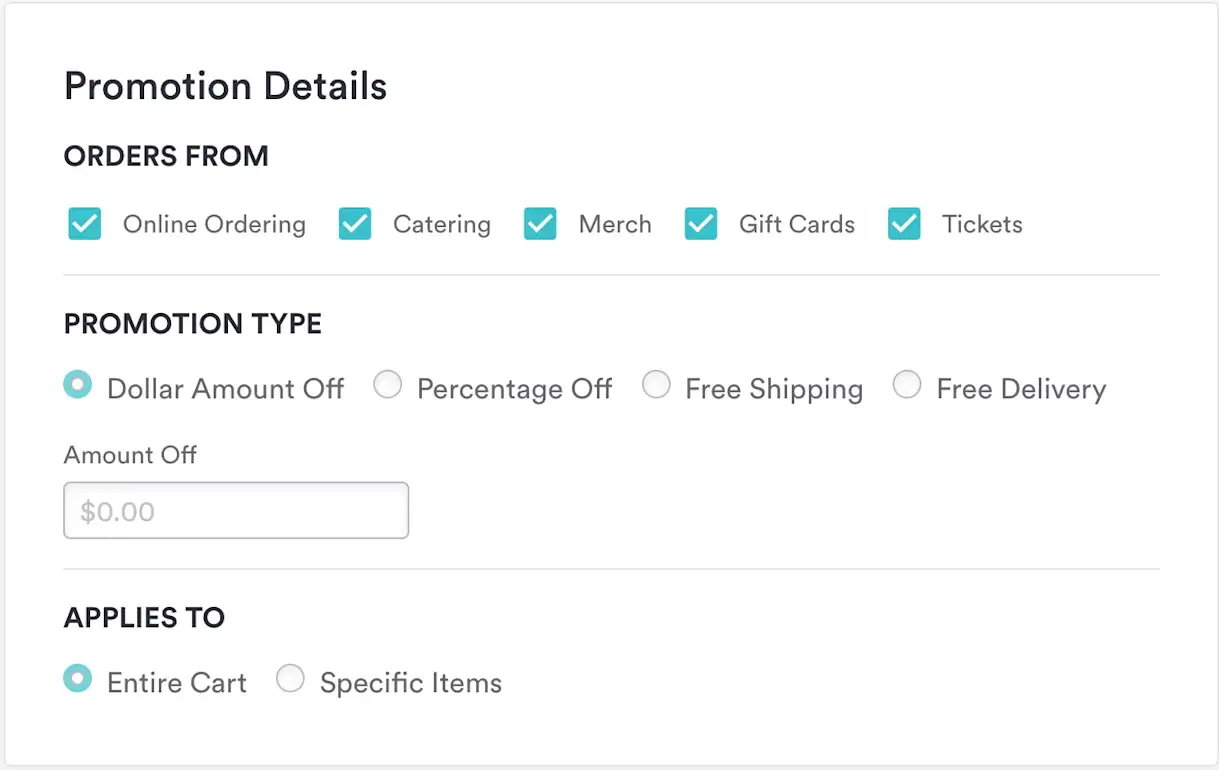This screenshot has width=1219, height=770.
Task: Pick the Free Shipping radio button
Action: [656, 385]
